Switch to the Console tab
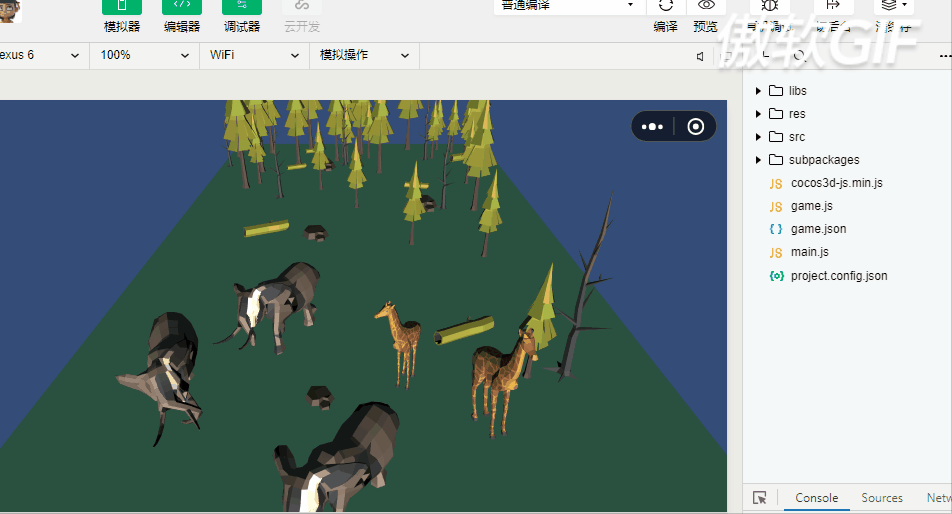The width and height of the screenshot is (952, 514). point(817,498)
